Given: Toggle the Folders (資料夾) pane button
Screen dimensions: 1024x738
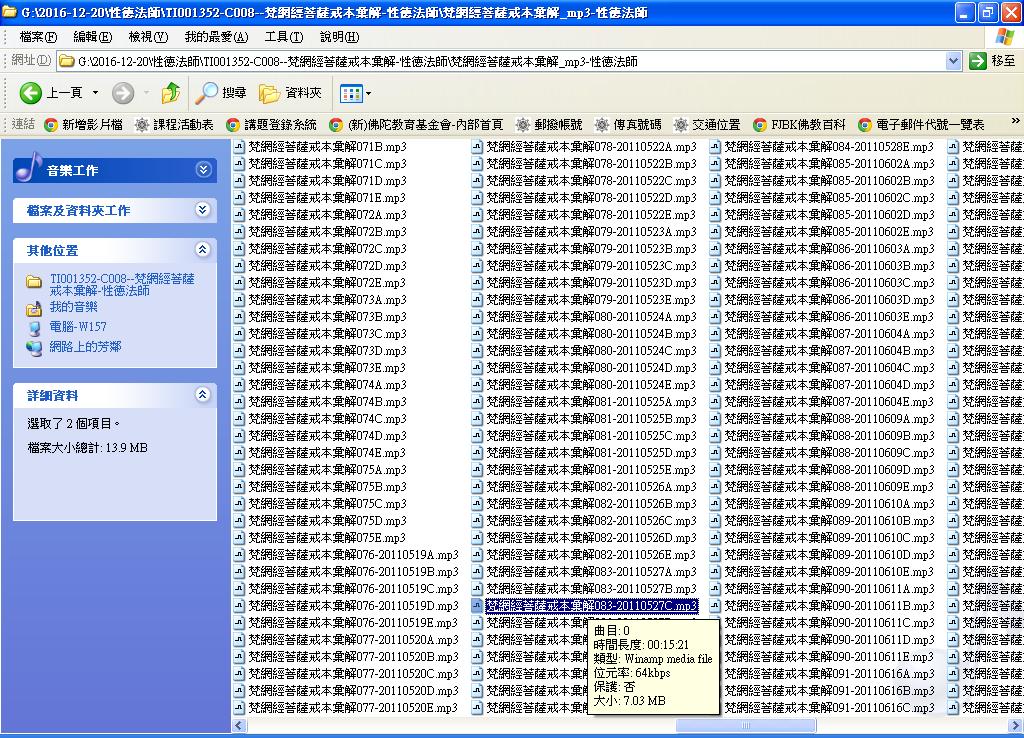Looking at the screenshot, I should click(290, 93).
